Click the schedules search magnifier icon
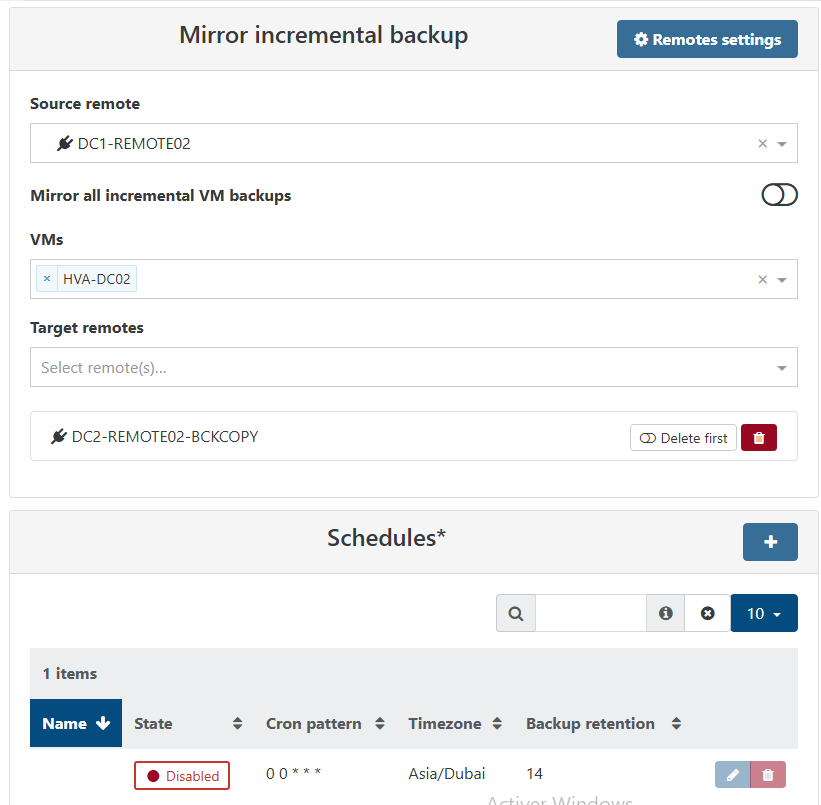The height and width of the screenshot is (805, 821). [516, 613]
